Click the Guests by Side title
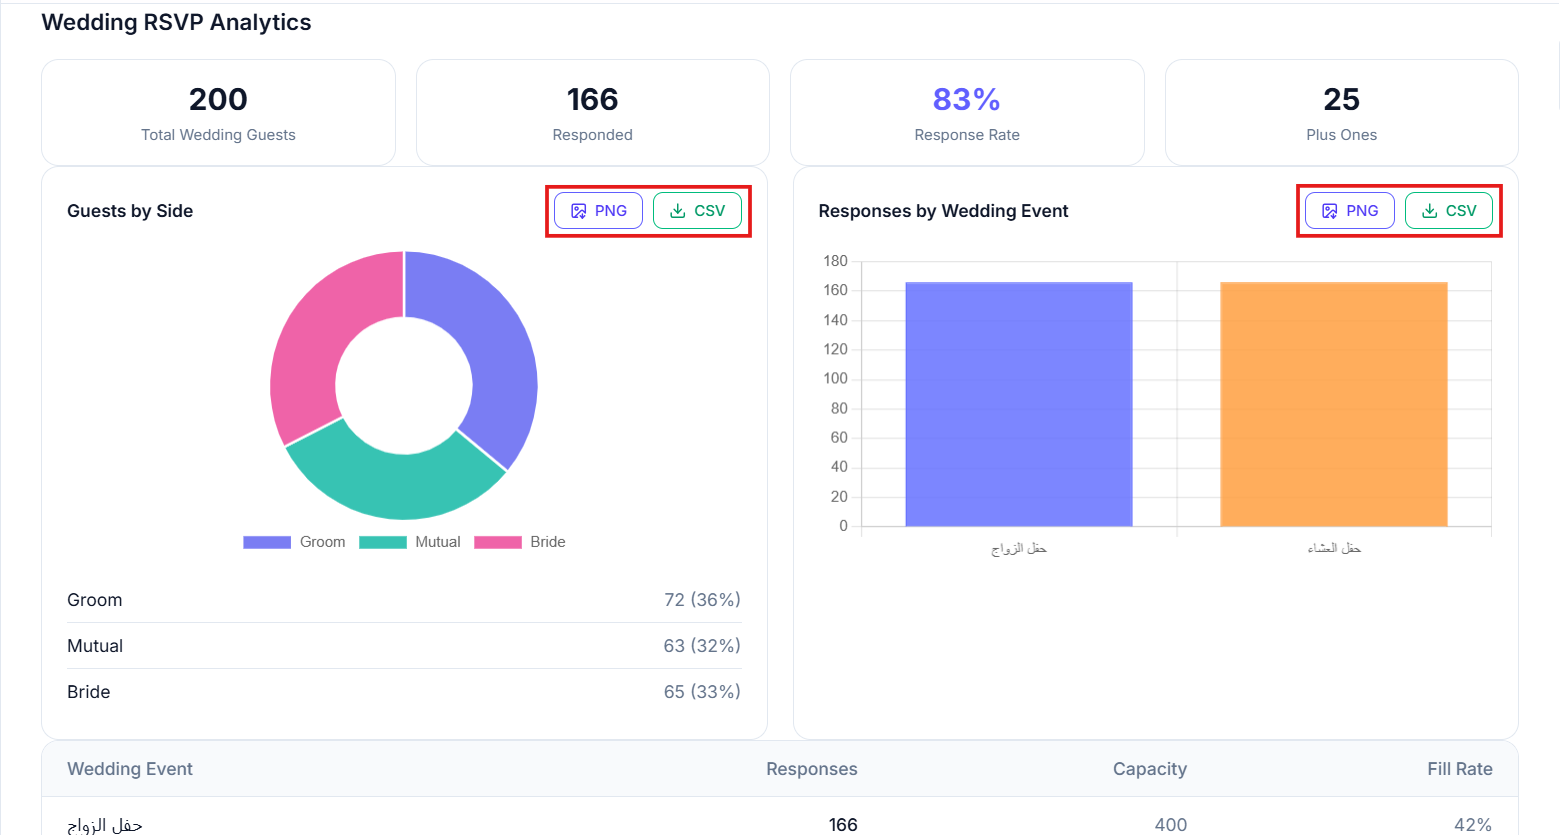Image resolution: width=1560 pixels, height=835 pixels. (x=130, y=211)
